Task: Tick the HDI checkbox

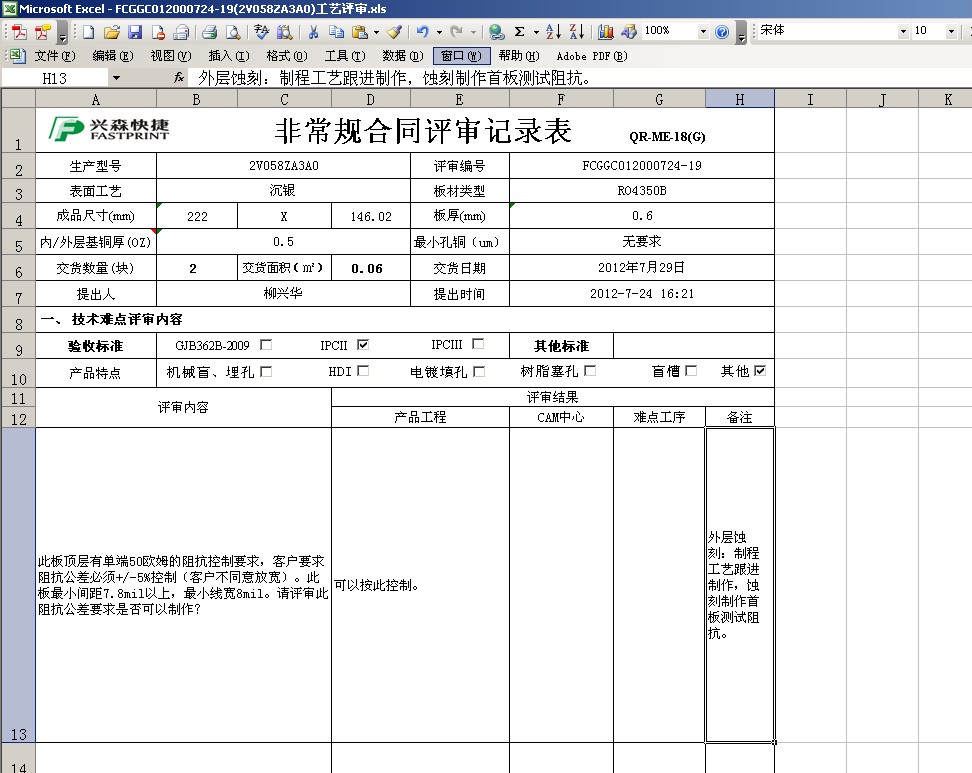Action: pos(363,371)
